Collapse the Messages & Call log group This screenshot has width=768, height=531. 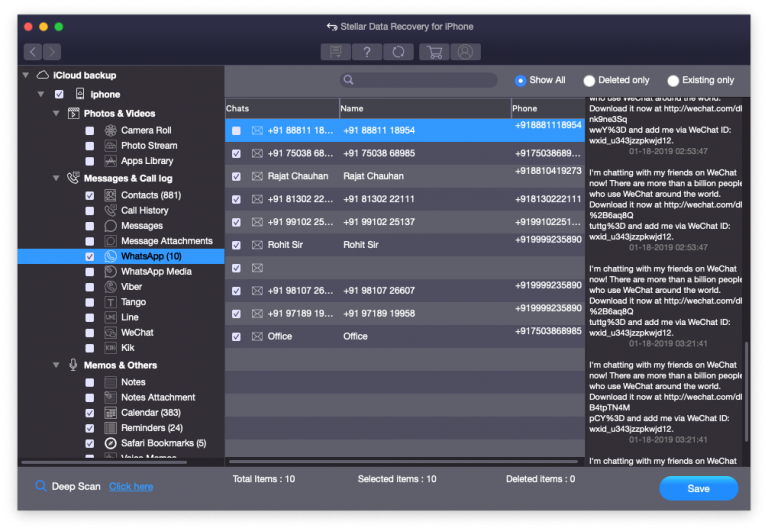[56, 178]
